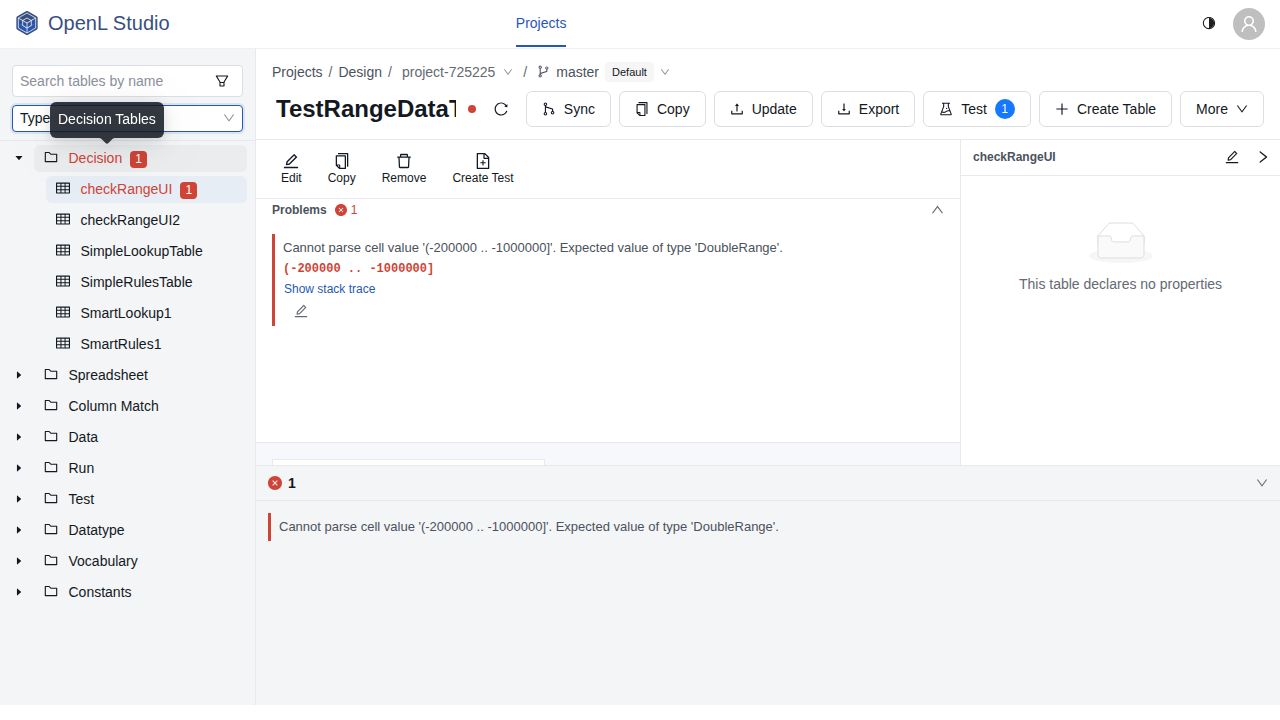Click the Problems heading label
1280x720 pixels.
pos(299,210)
